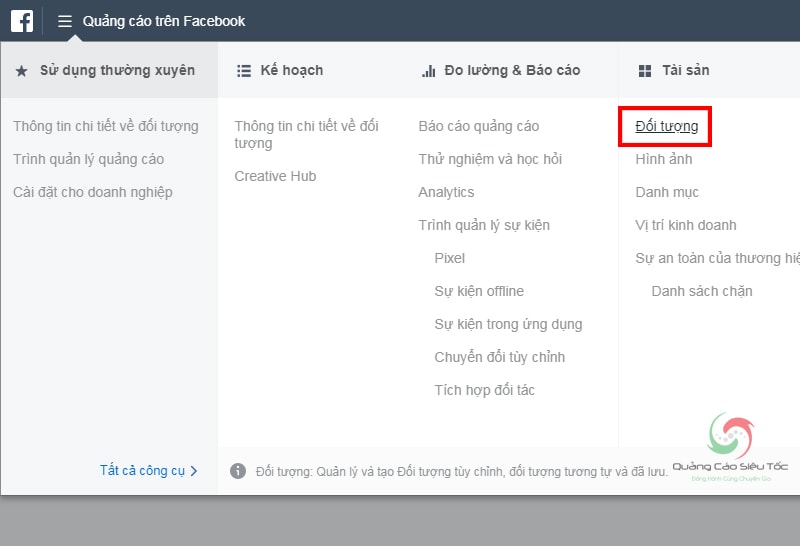Open Analytics
The image size is (800, 546).
pyautogui.click(x=446, y=192)
